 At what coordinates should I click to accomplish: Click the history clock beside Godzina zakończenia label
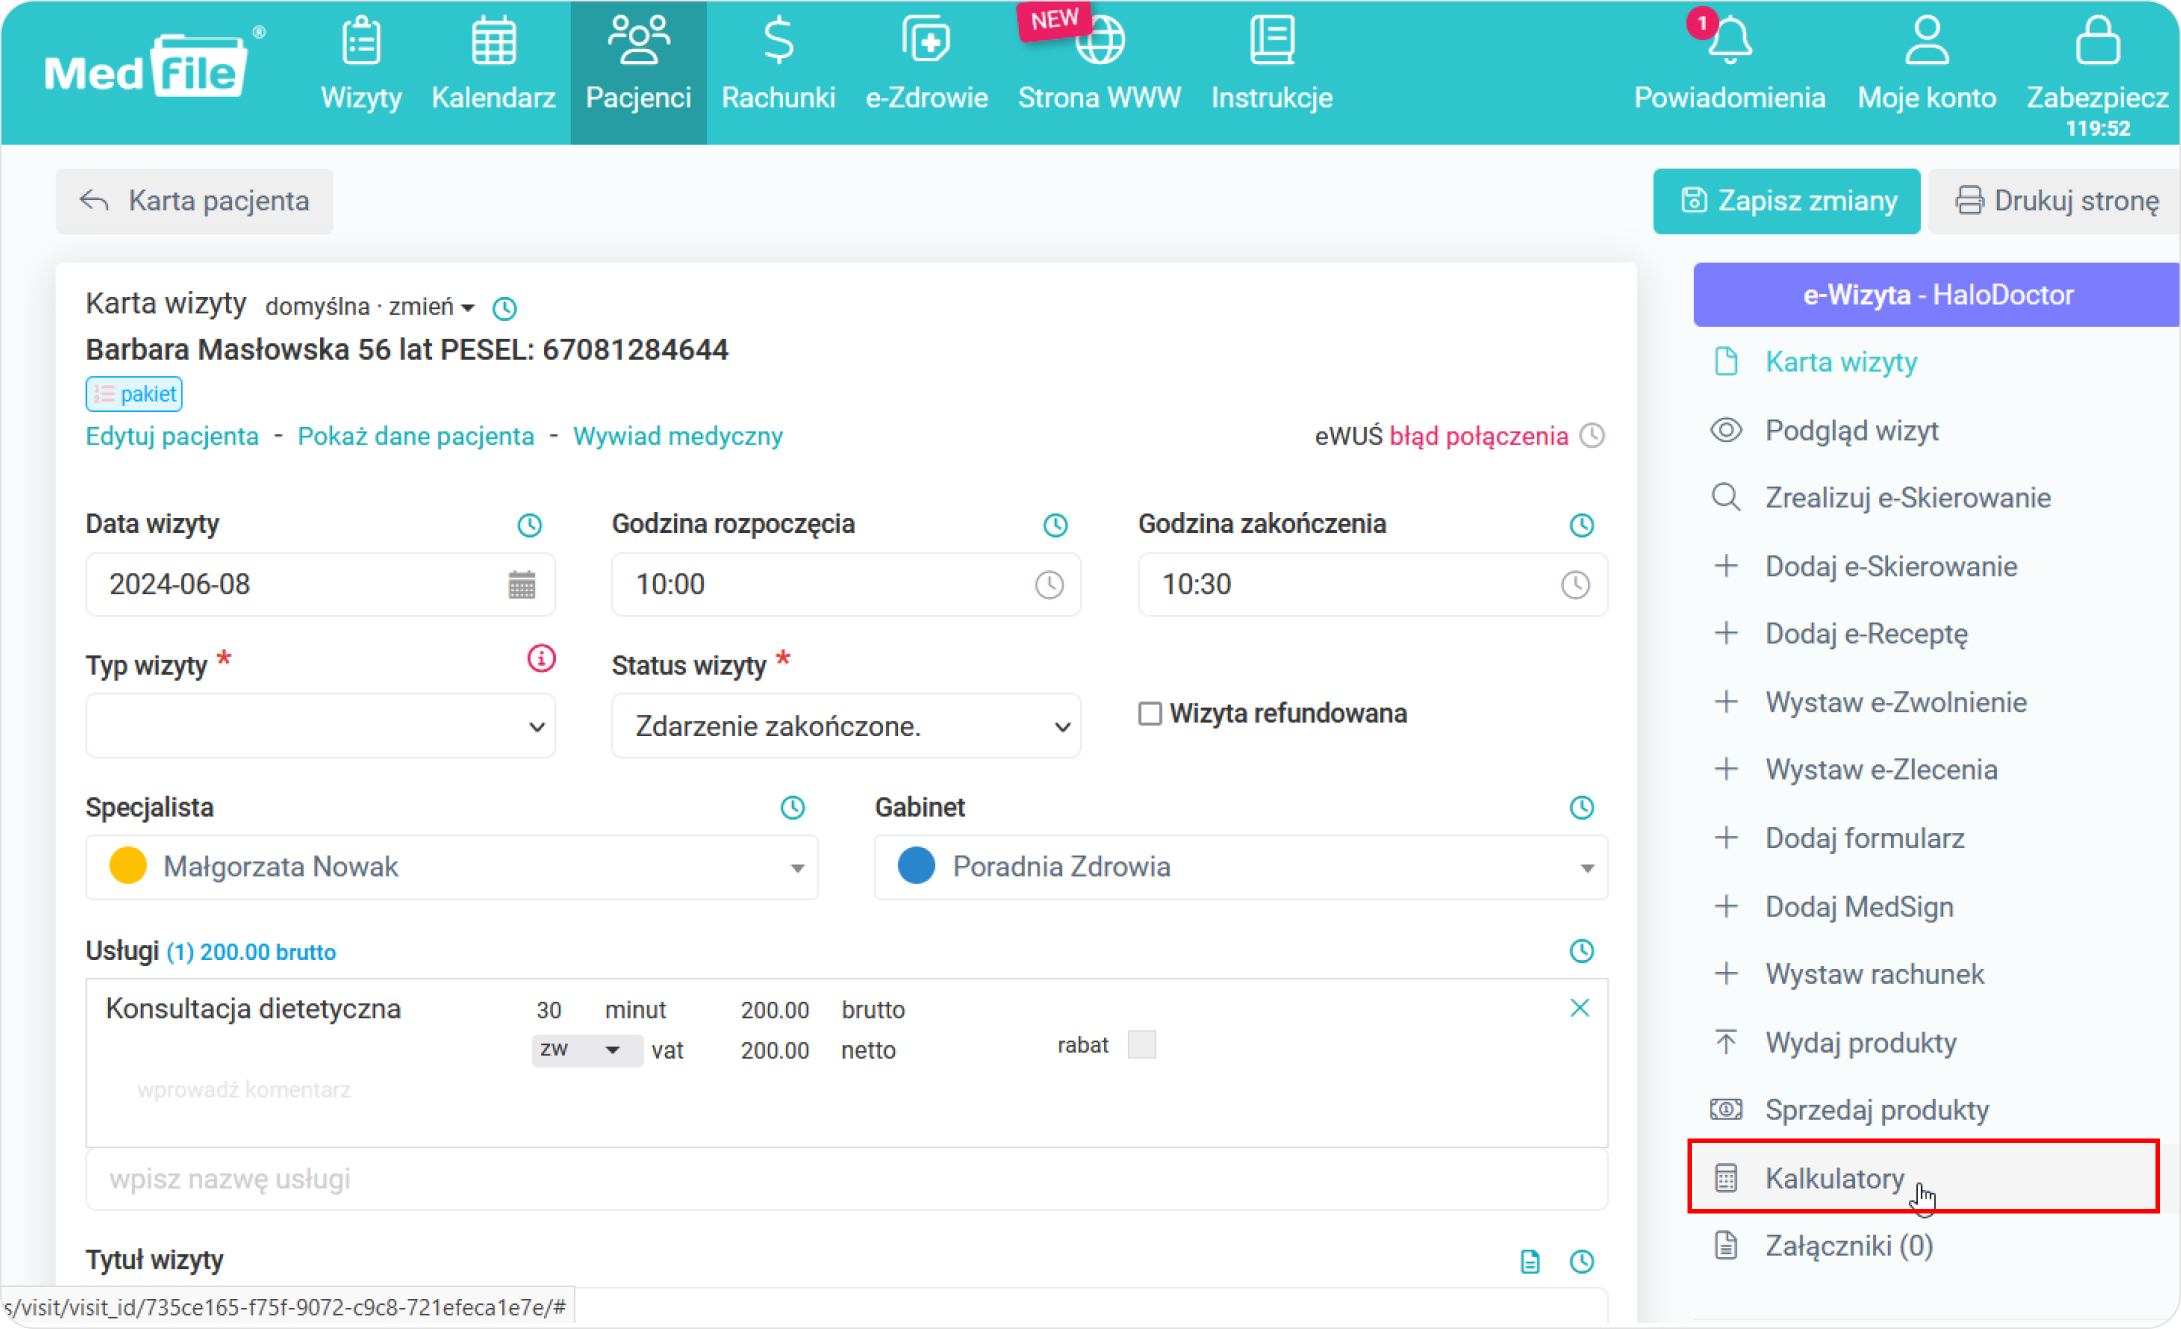(1581, 525)
